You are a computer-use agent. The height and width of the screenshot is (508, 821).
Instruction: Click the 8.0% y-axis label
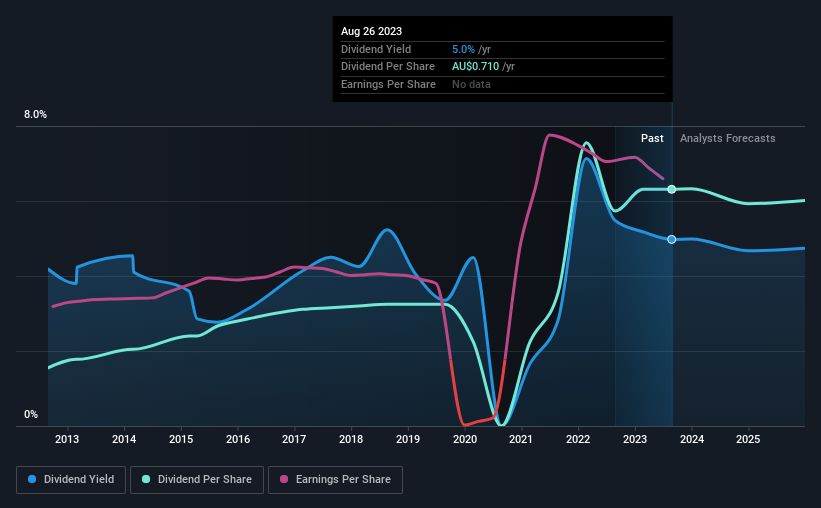coord(35,115)
